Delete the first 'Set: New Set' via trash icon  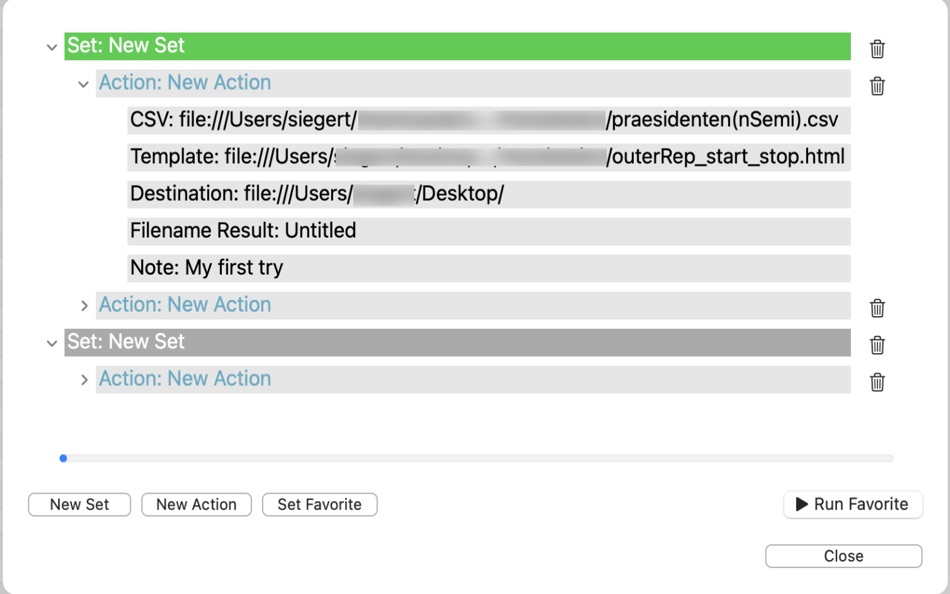[x=876, y=46]
